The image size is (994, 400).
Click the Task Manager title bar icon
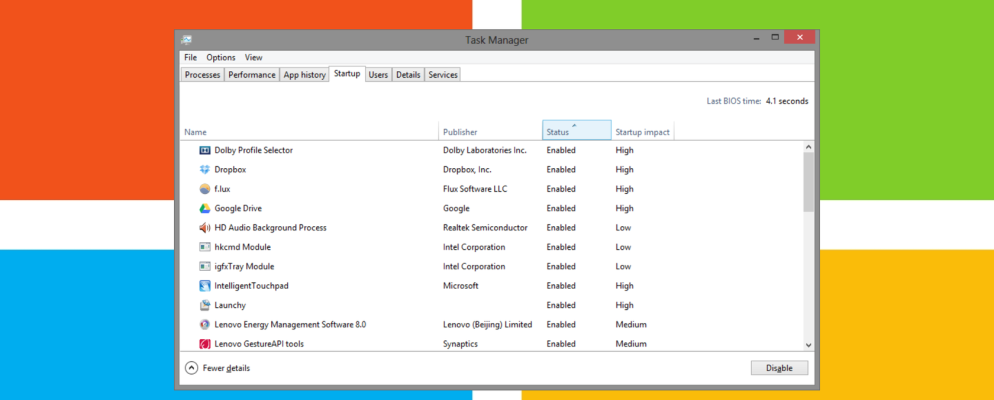coord(186,39)
